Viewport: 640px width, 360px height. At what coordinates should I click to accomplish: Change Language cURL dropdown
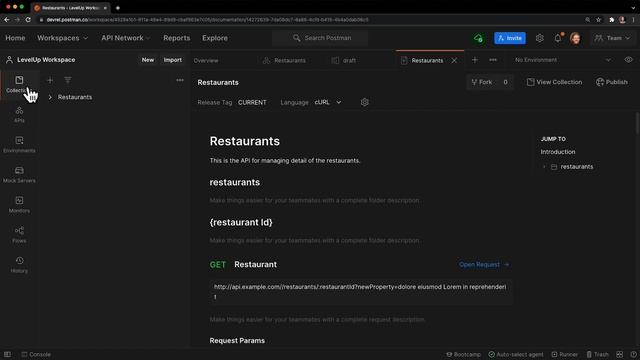pos(328,102)
